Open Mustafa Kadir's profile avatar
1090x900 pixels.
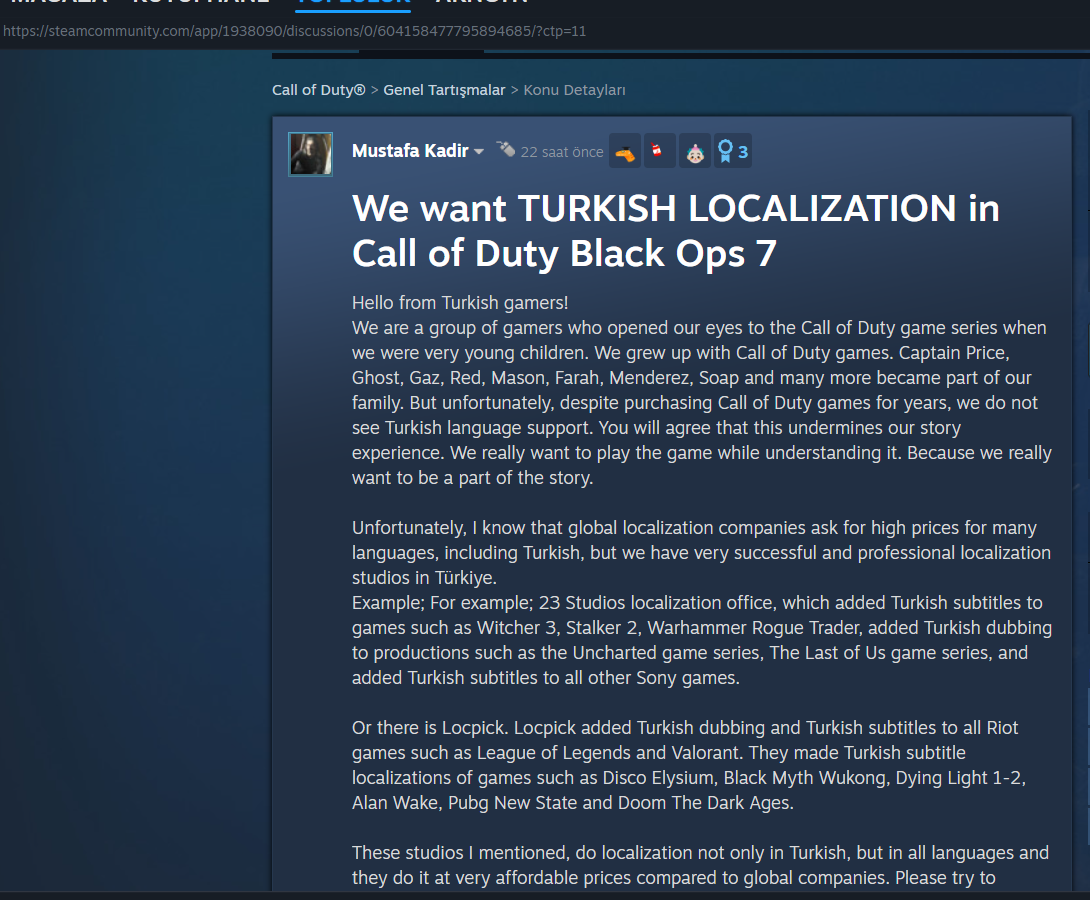coord(310,154)
